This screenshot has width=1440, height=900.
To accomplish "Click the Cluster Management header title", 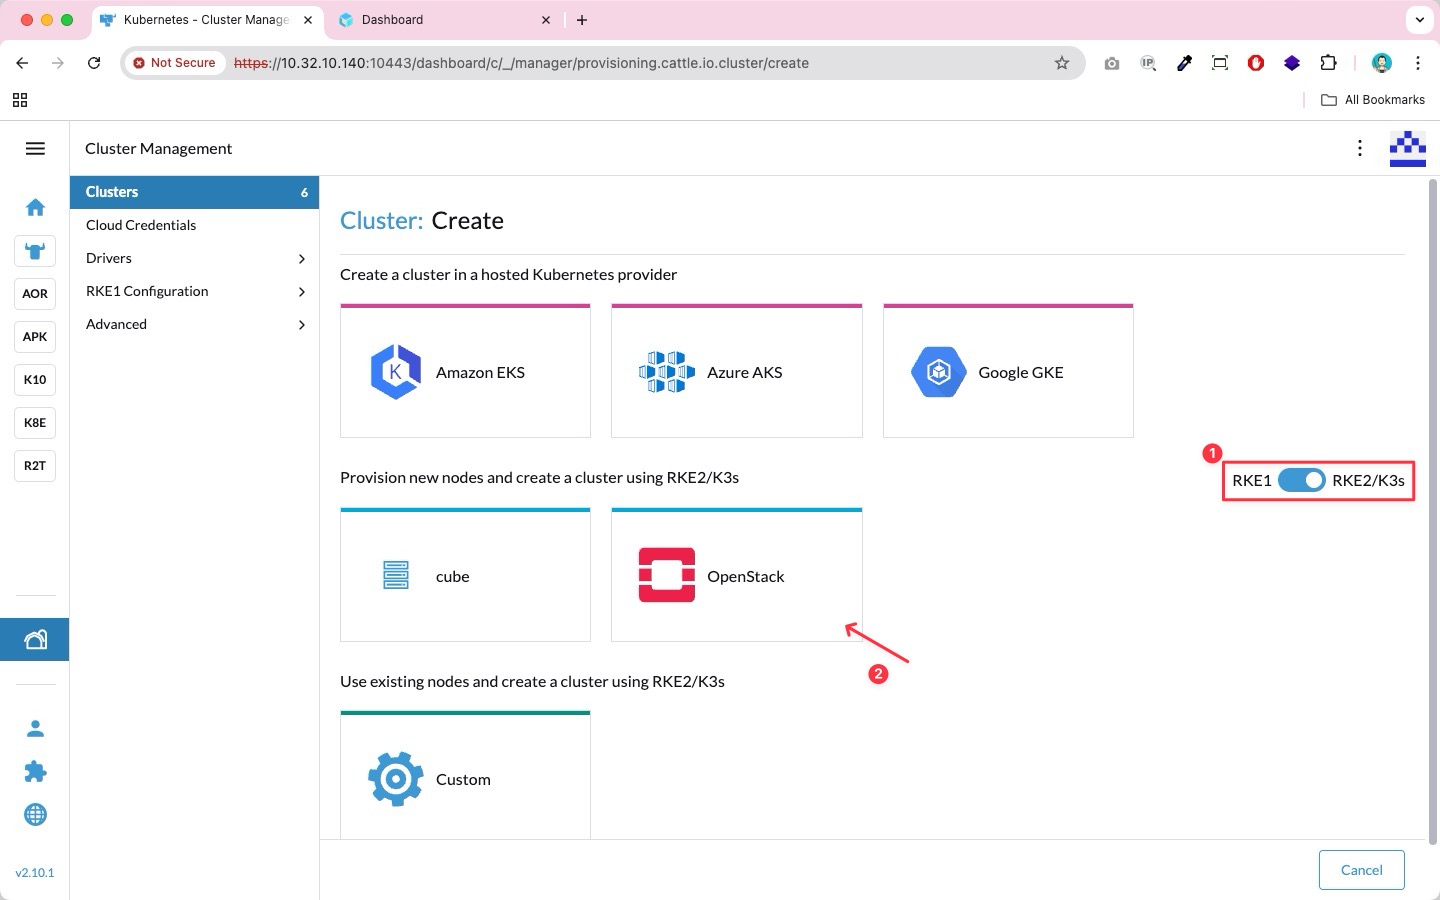I will 158,149.
